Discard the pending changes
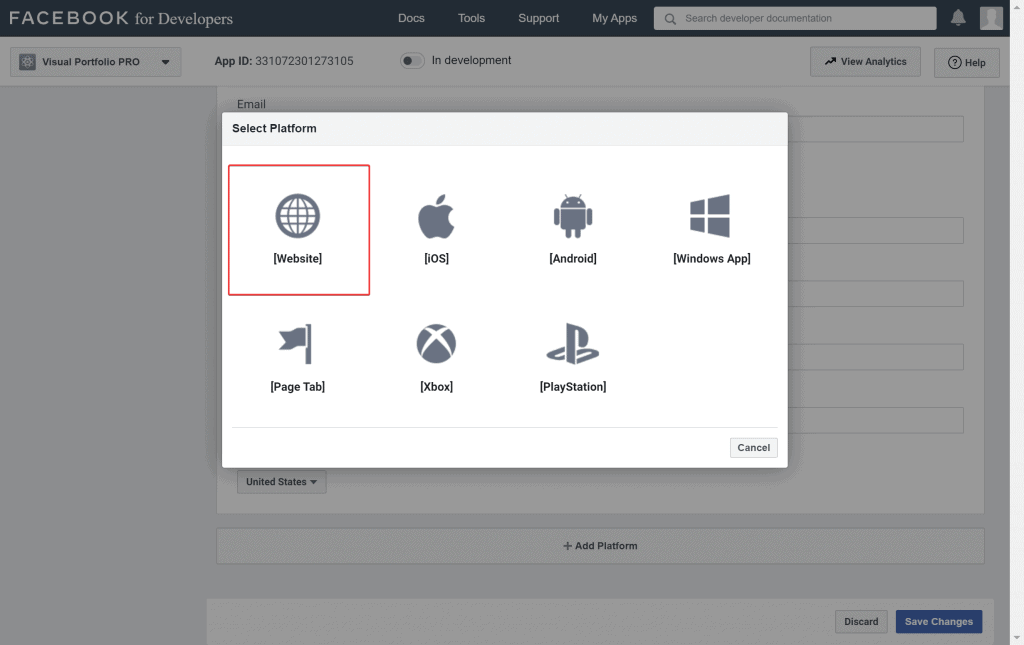 click(x=861, y=621)
